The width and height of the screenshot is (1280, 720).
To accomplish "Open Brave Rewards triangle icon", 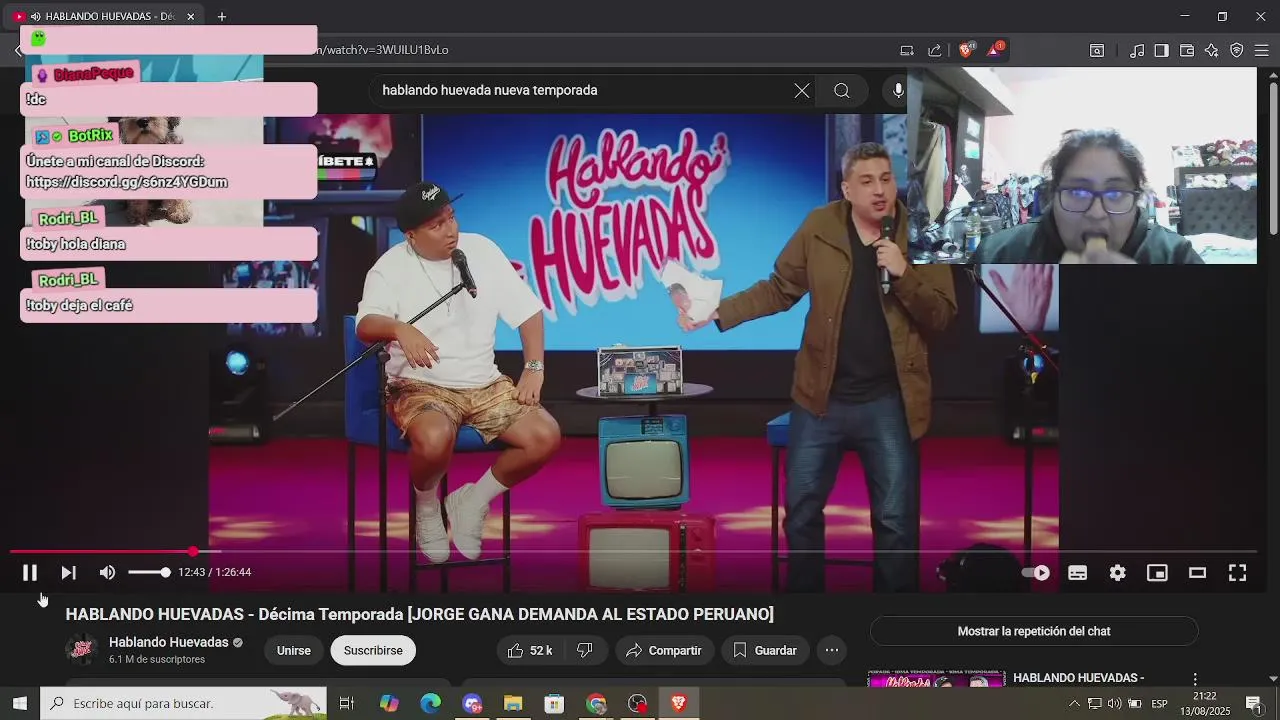I will tap(995, 50).
